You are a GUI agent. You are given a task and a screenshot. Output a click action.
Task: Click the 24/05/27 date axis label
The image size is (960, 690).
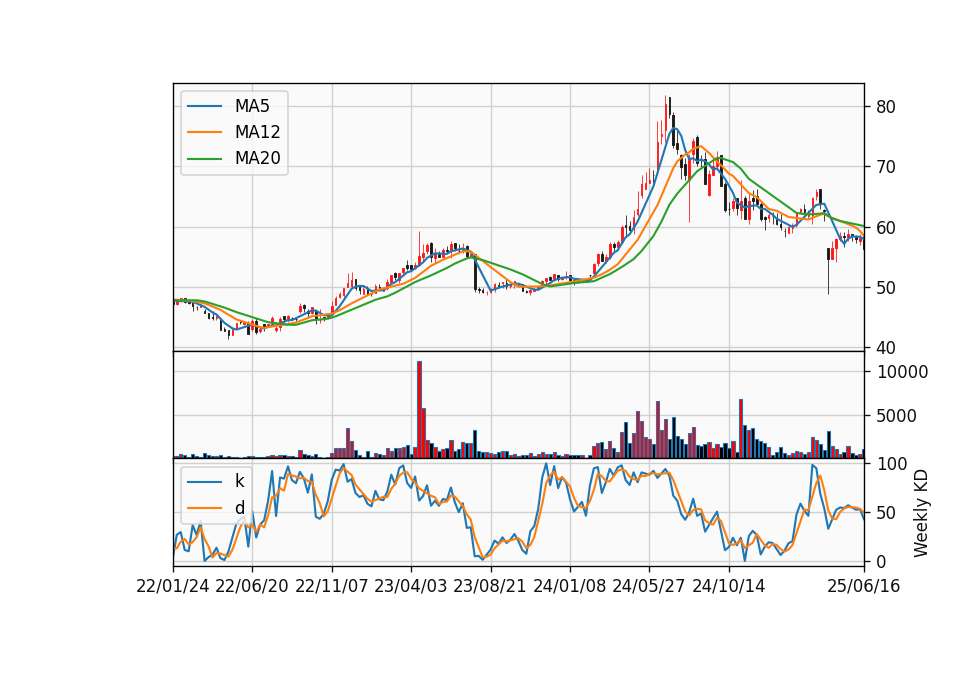click(x=649, y=586)
